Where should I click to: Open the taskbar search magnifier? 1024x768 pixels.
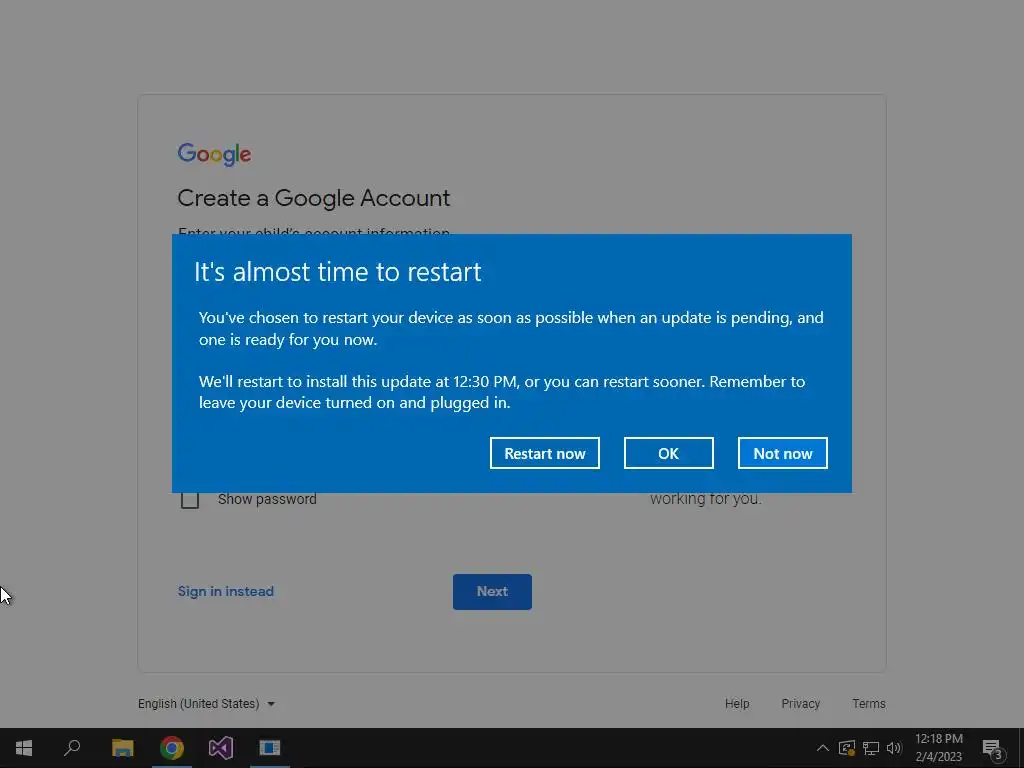(72, 748)
